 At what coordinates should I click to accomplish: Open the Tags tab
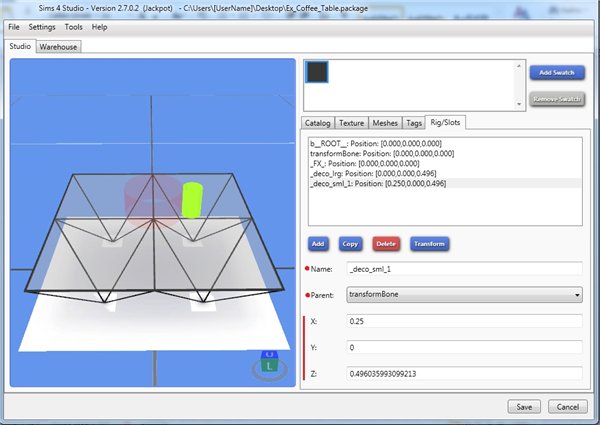(413, 123)
